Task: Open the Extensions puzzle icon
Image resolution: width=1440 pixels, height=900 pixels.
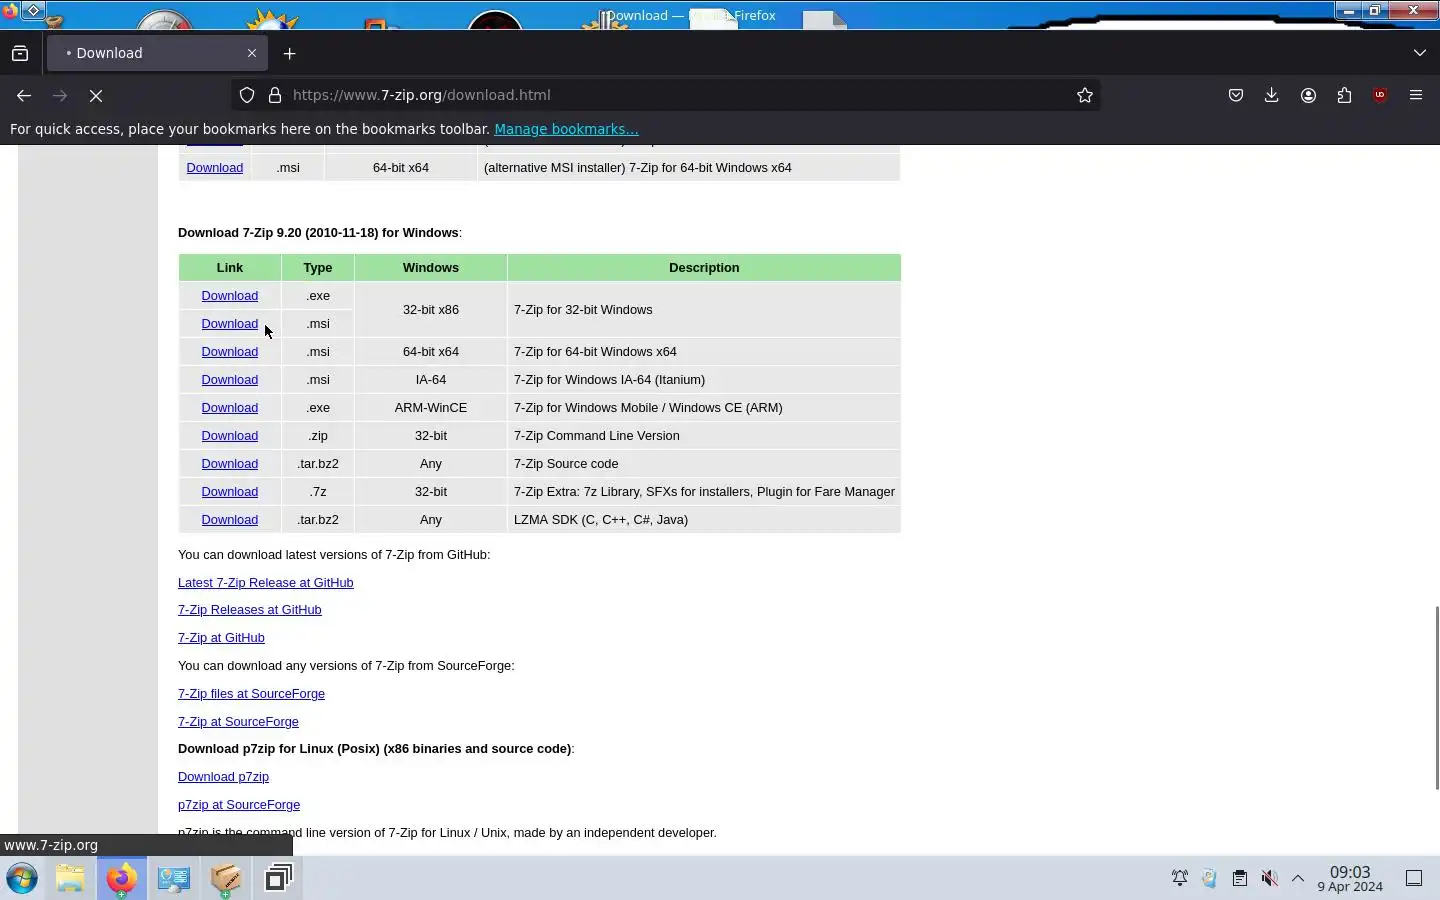Action: 1344,95
